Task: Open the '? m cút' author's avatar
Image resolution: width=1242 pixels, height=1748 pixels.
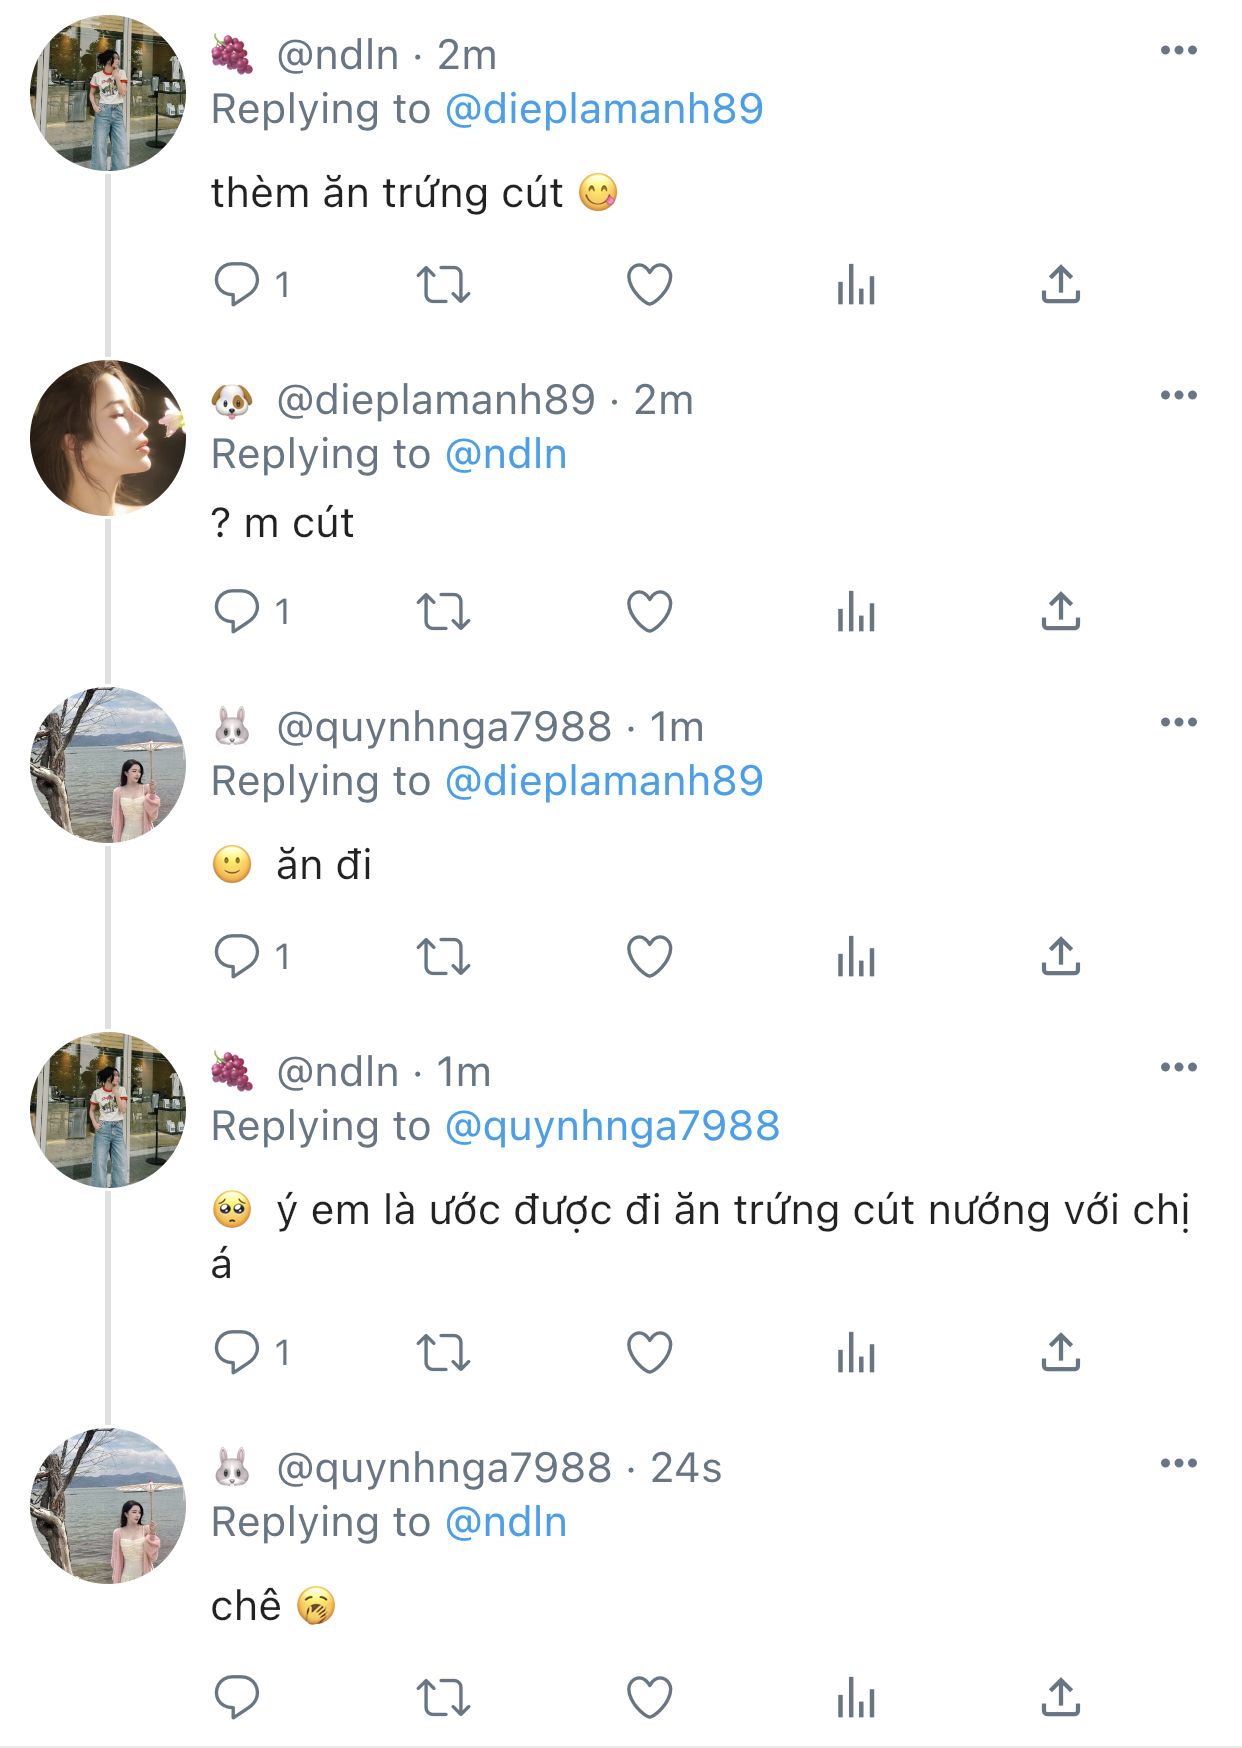Action: click(x=108, y=438)
